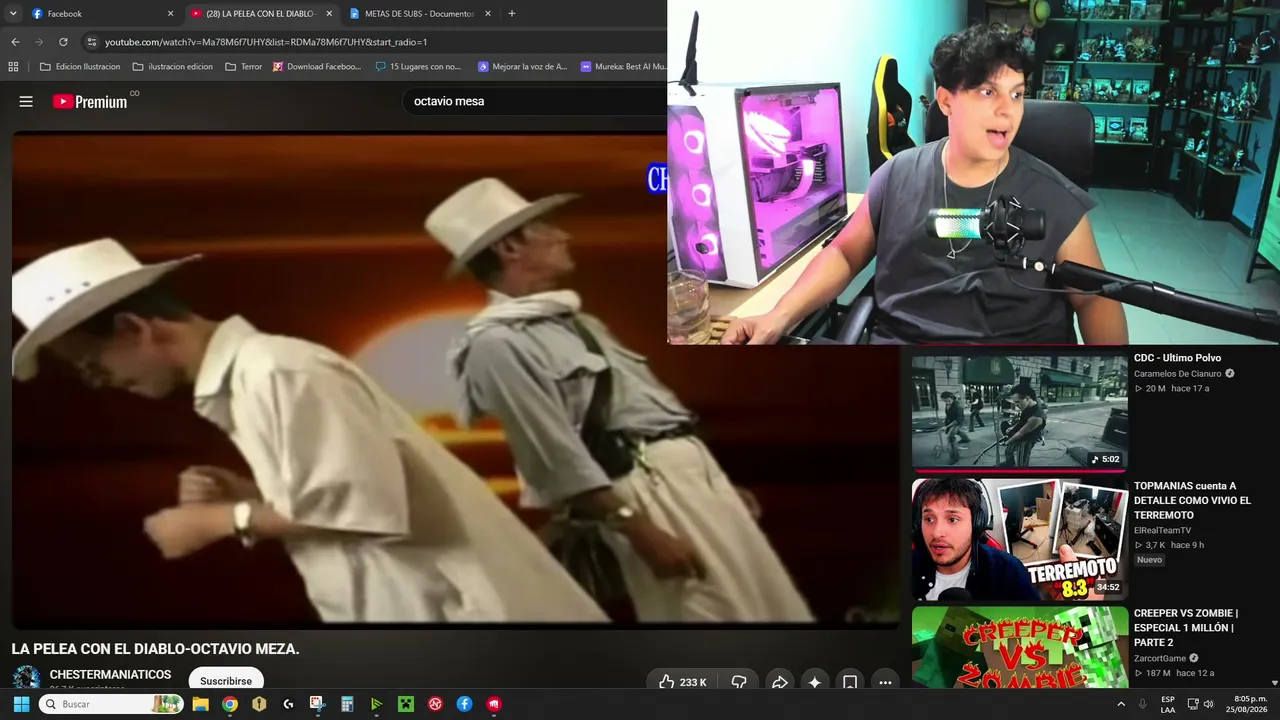Open the gold keyhole app in taskbar
This screenshot has width=1280, height=720.
(x=259, y=704)
